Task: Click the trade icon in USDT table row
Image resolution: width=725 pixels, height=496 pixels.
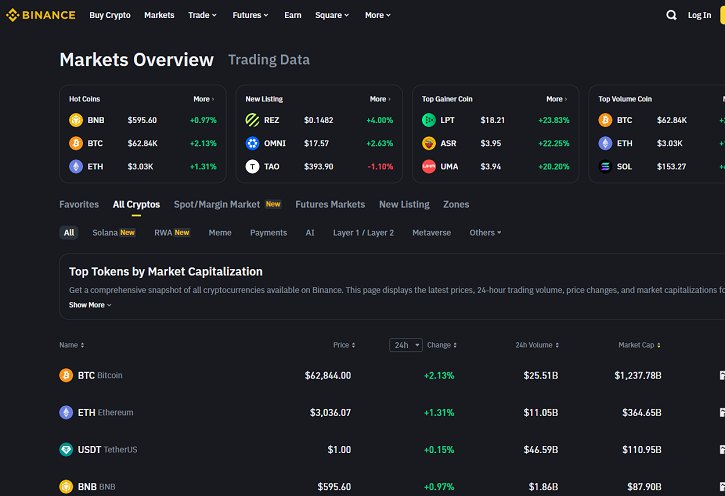Action: click(722, 449)
